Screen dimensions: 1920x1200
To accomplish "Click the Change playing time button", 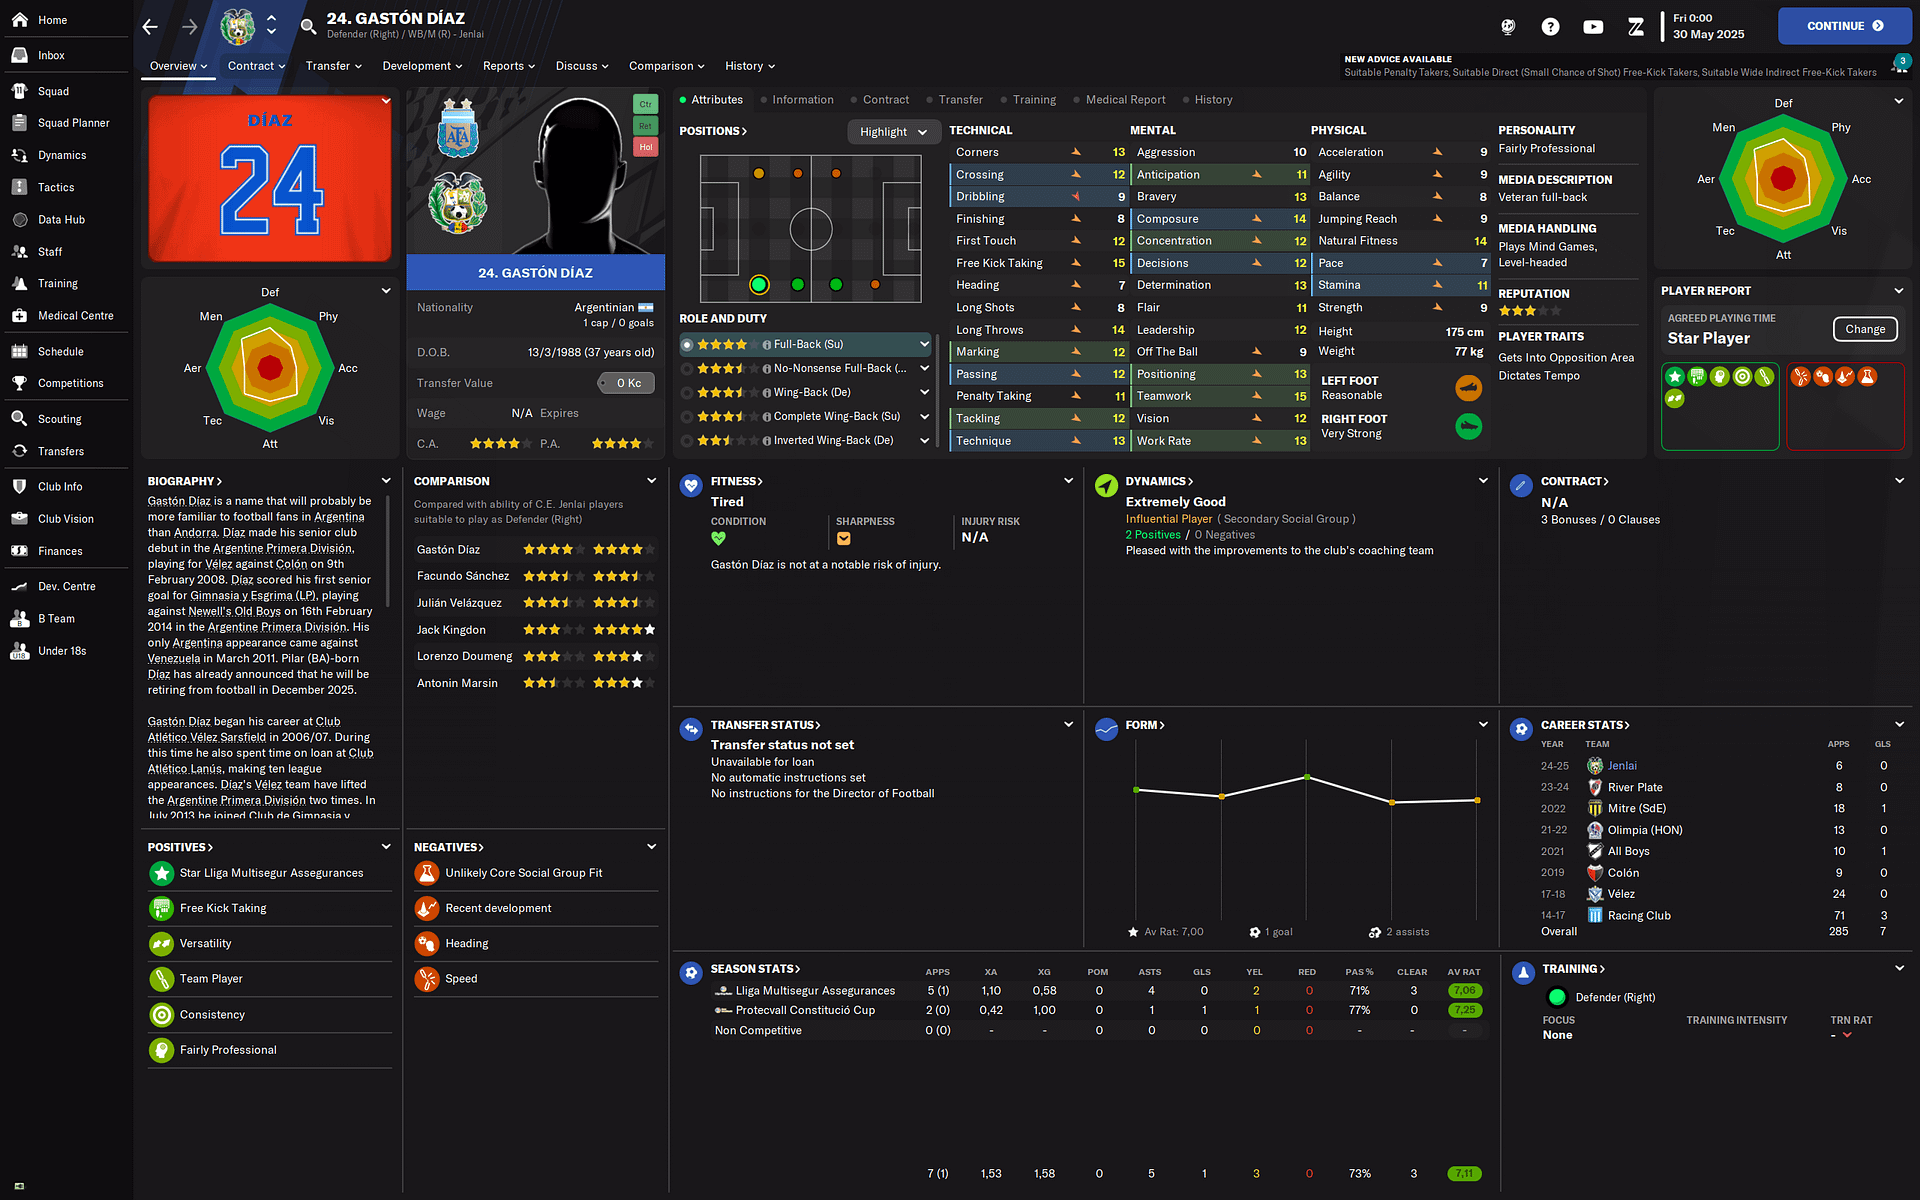I will tap(1864, 329).
